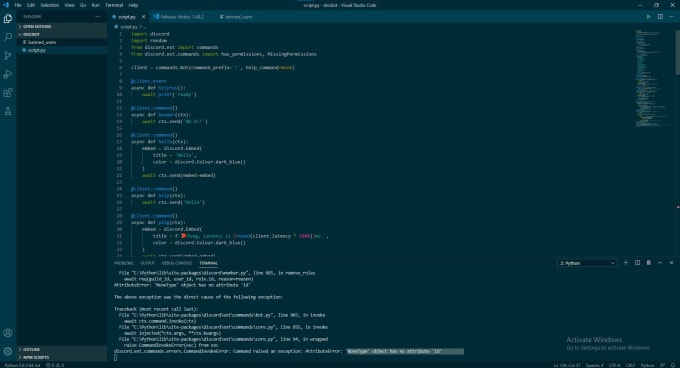Open the Extensions view
The image size is (680, 368).
(x=8, y=93)
